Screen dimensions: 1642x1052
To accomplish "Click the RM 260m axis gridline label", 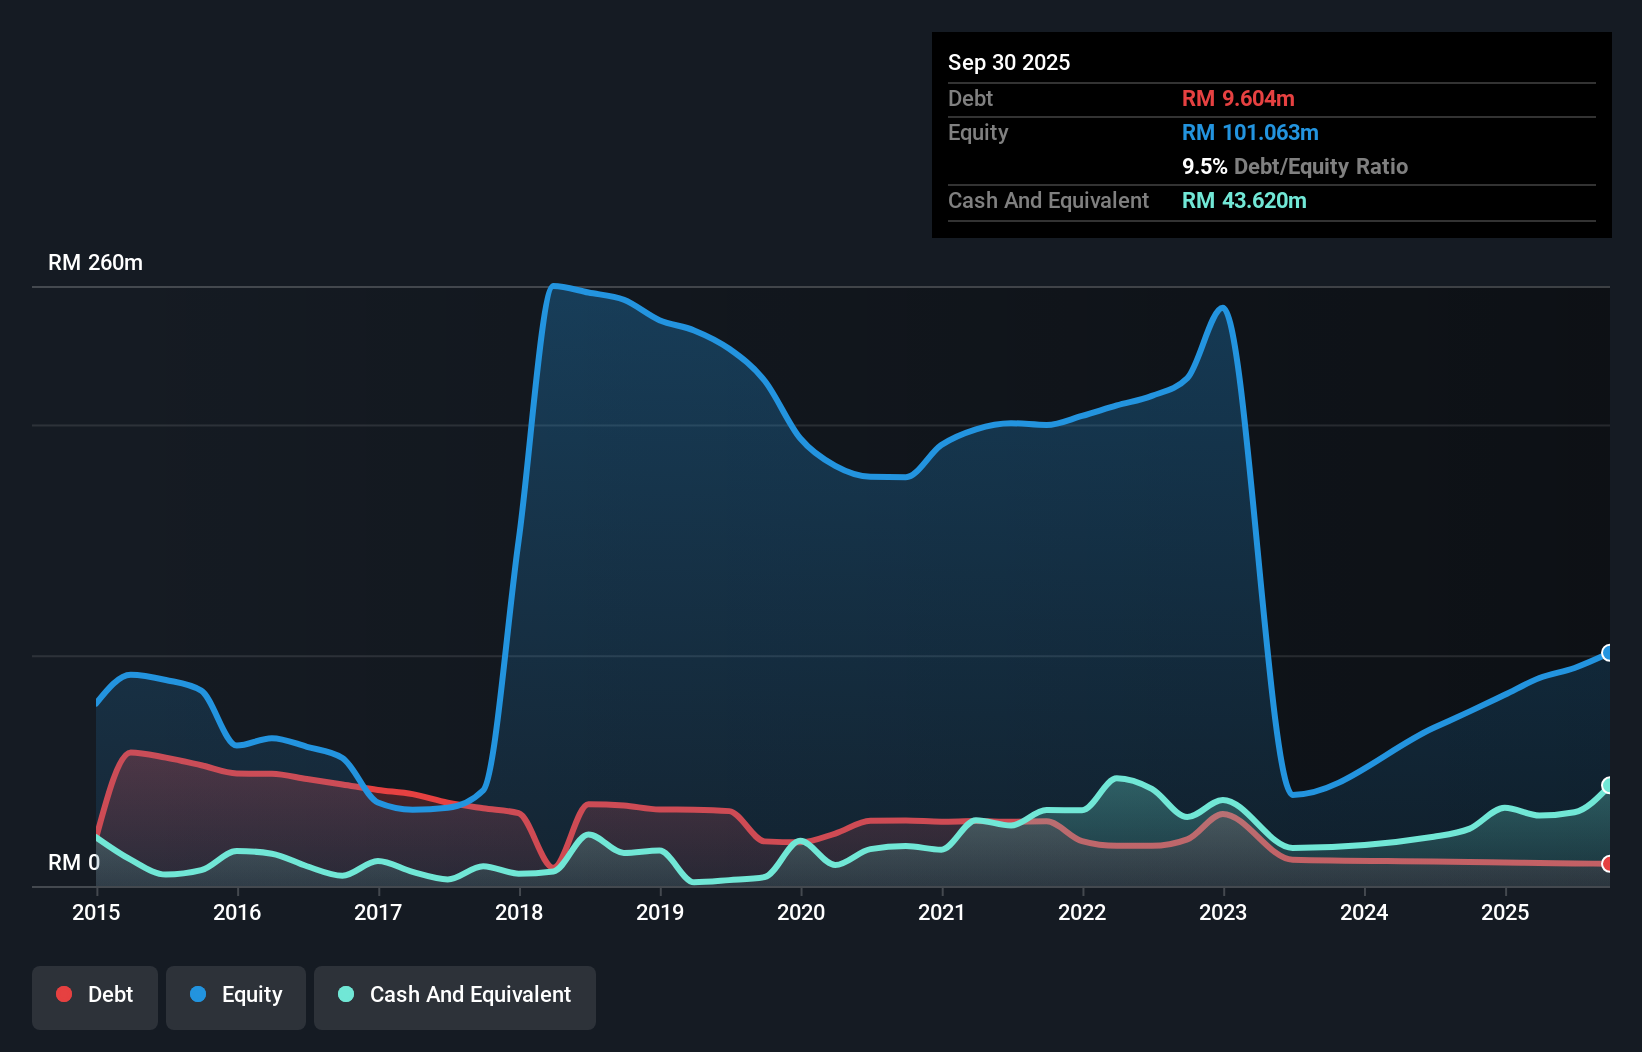I will pyautogui.click(x=95, y=262).
